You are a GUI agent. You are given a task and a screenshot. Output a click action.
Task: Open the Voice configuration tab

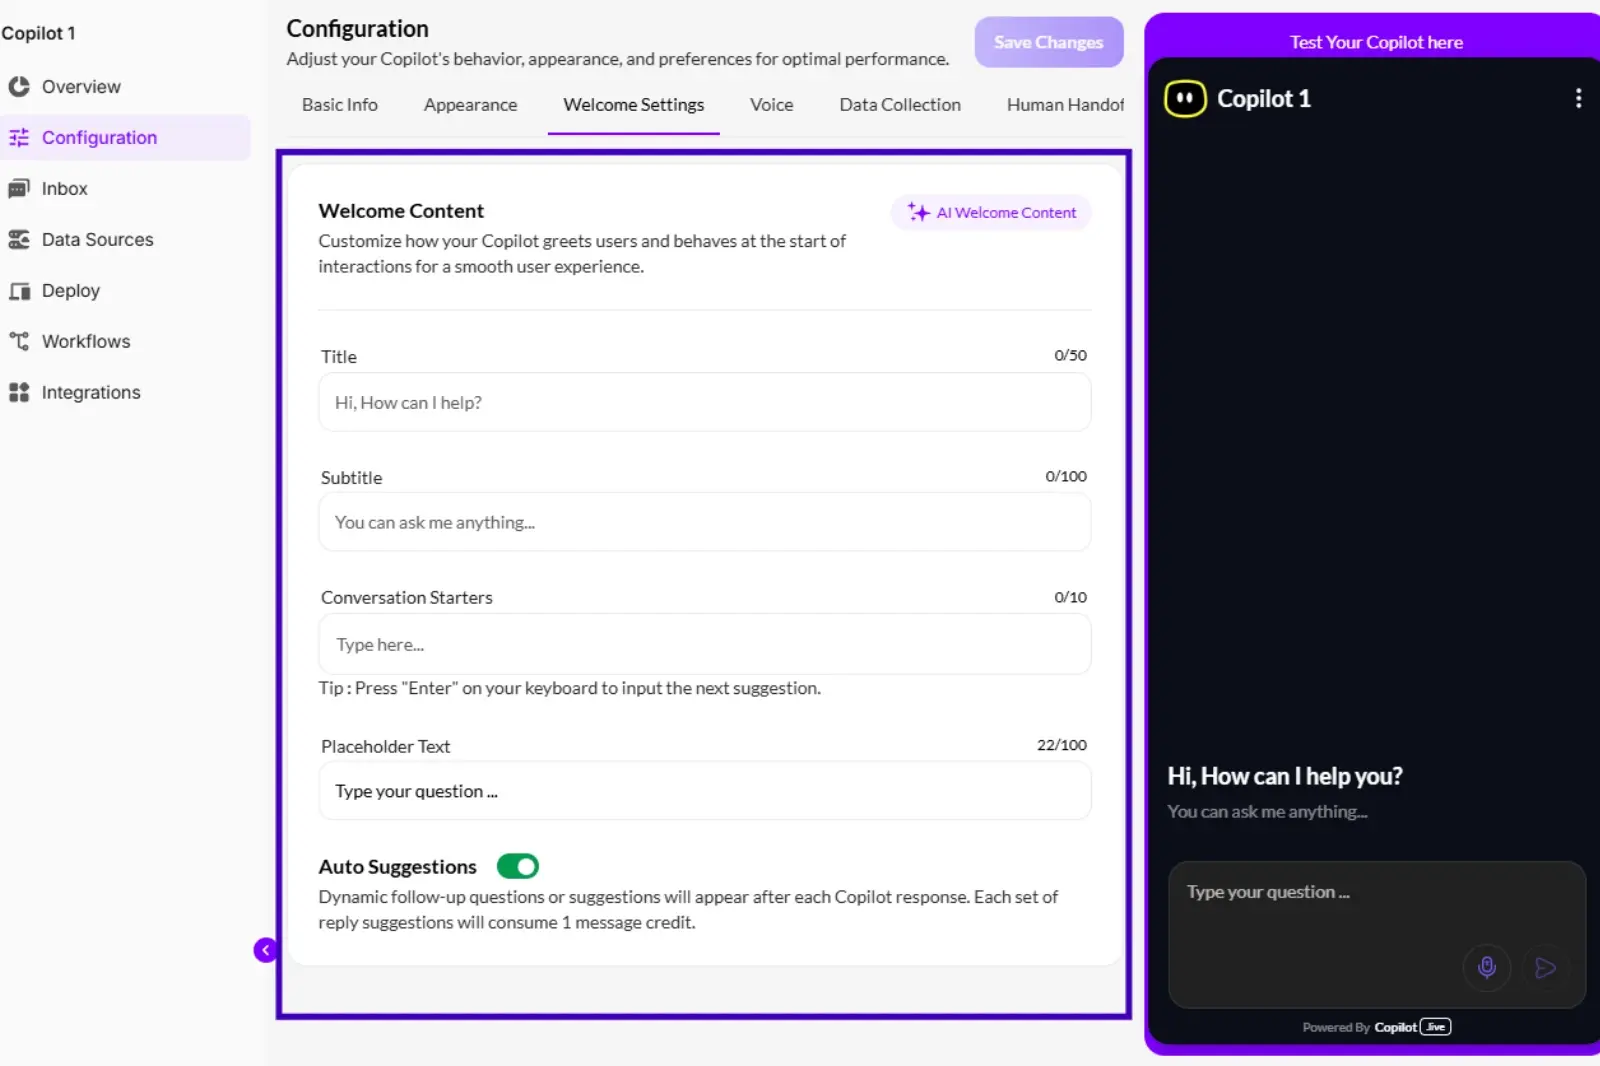(x=771, y=104)
